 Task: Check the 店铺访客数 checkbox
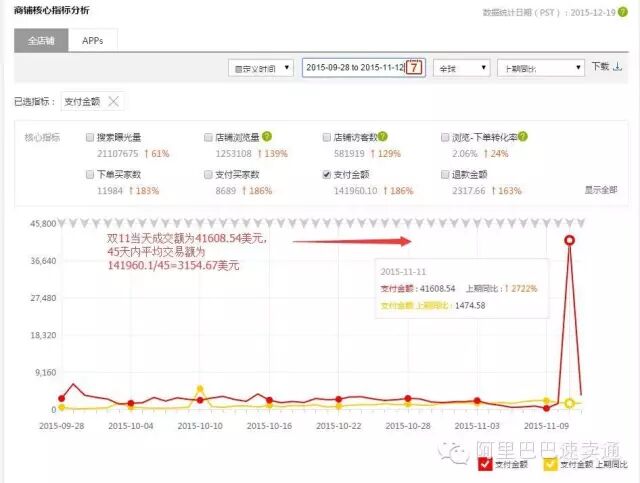[x=326, y=137]
